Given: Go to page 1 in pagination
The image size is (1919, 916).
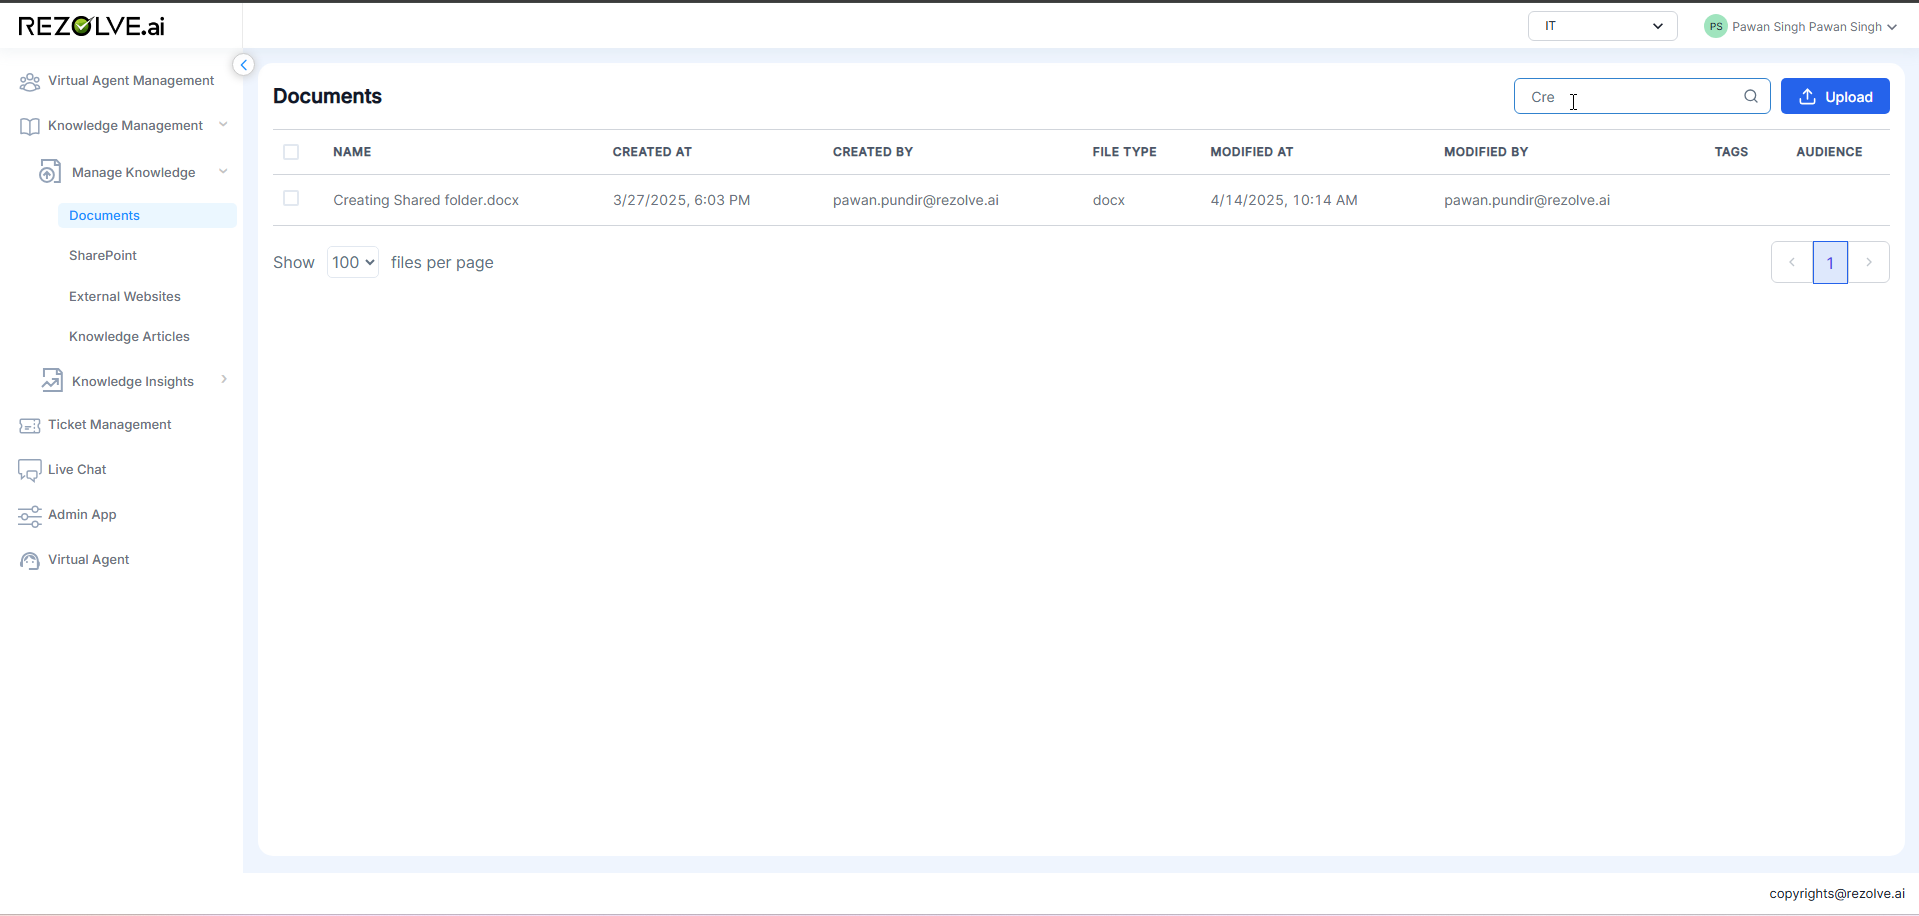Looking at the screenshot, I should tap(1830, 262).
